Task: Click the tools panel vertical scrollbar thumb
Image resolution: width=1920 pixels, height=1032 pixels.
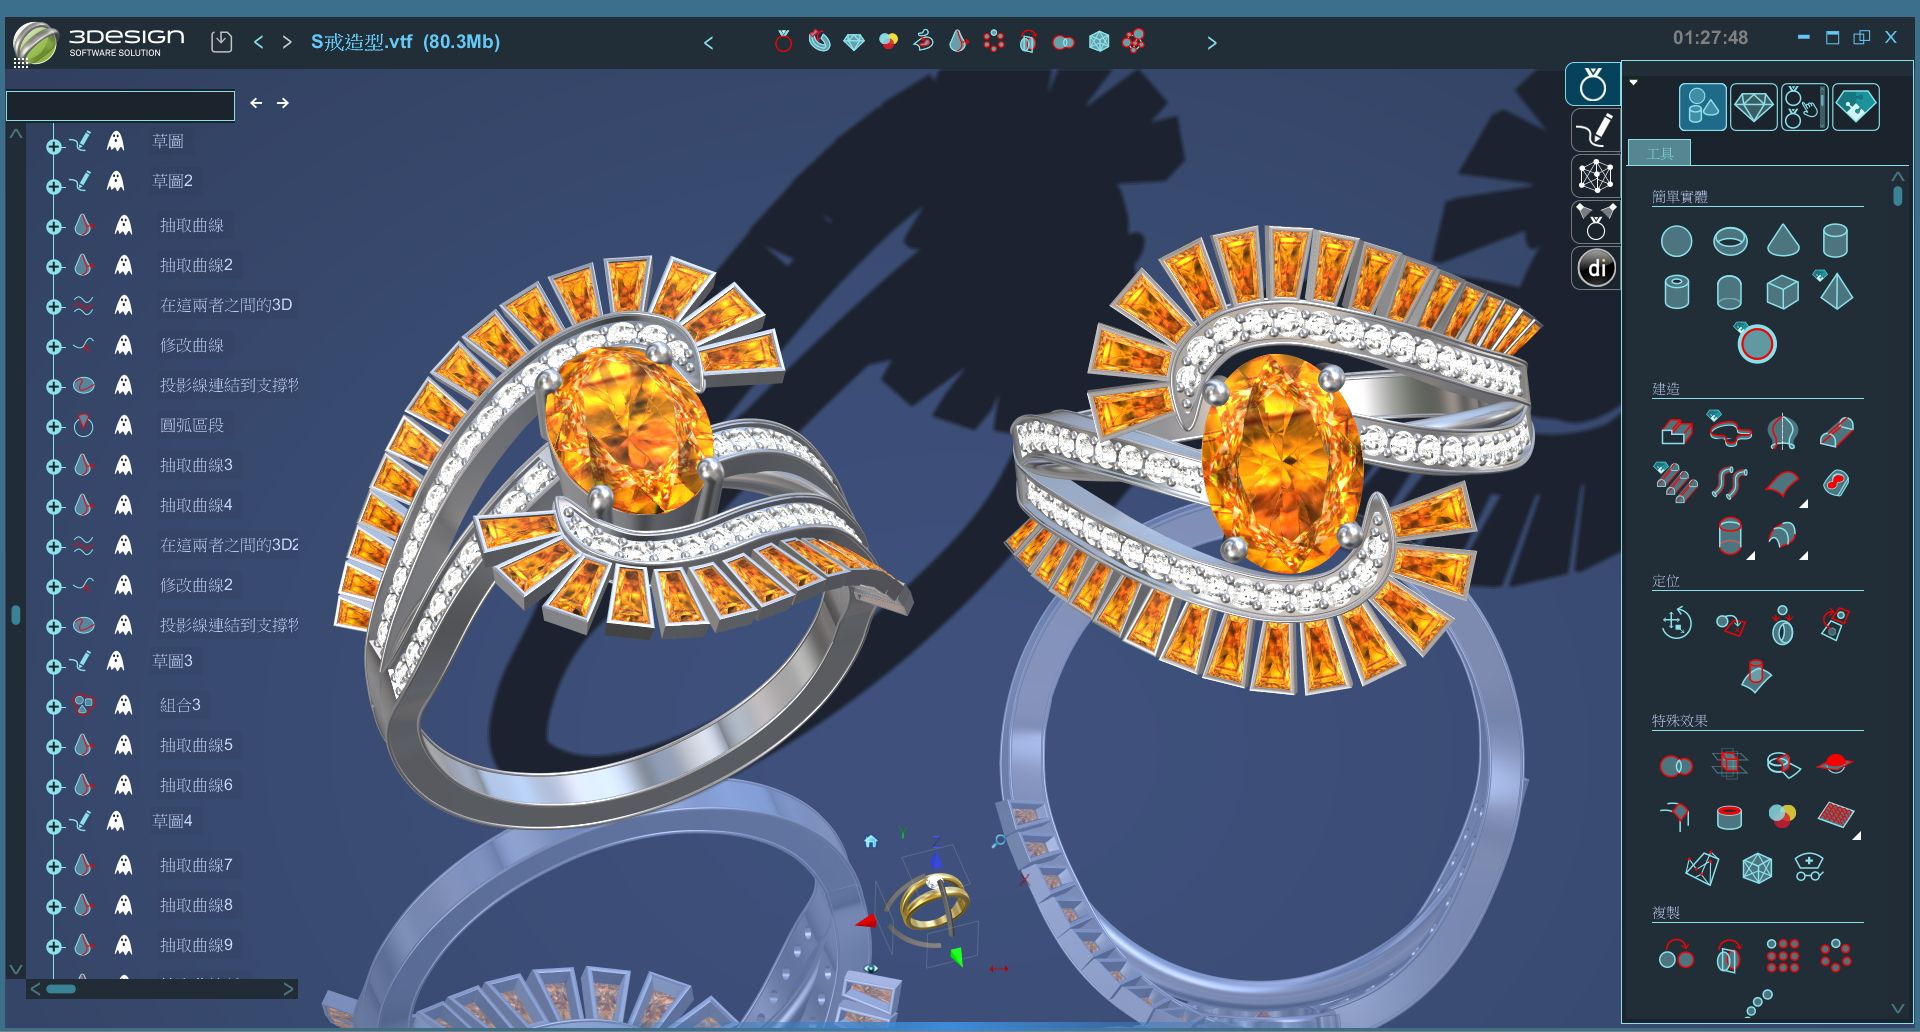Action: (x=1898, y=195)
